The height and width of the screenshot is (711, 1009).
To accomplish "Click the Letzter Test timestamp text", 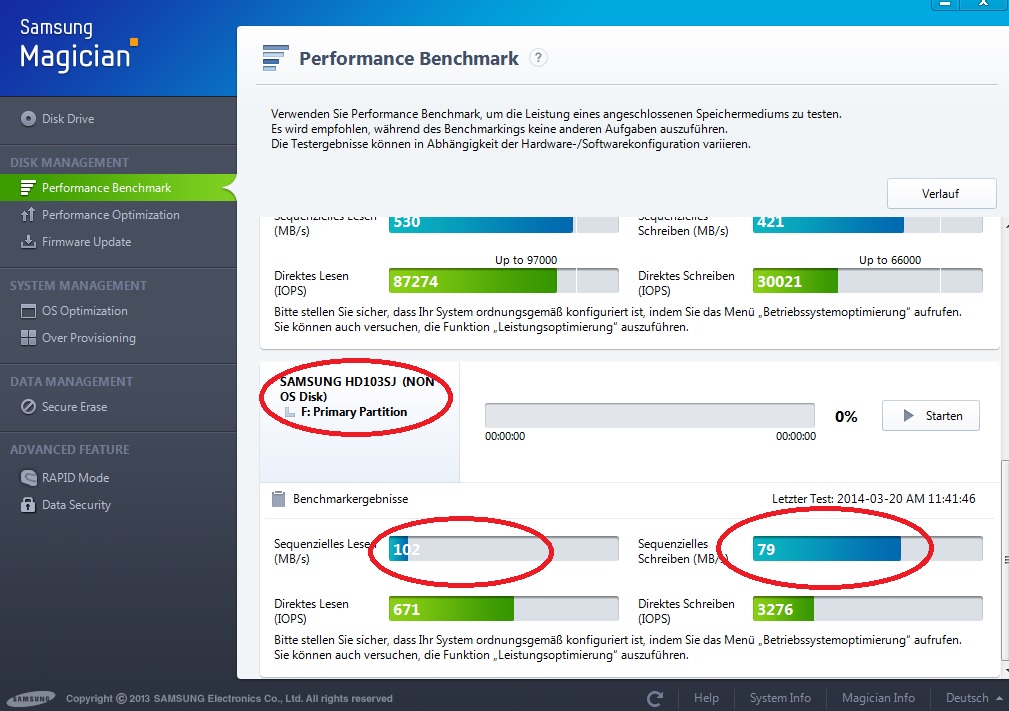I will click(x=873, y=499).
